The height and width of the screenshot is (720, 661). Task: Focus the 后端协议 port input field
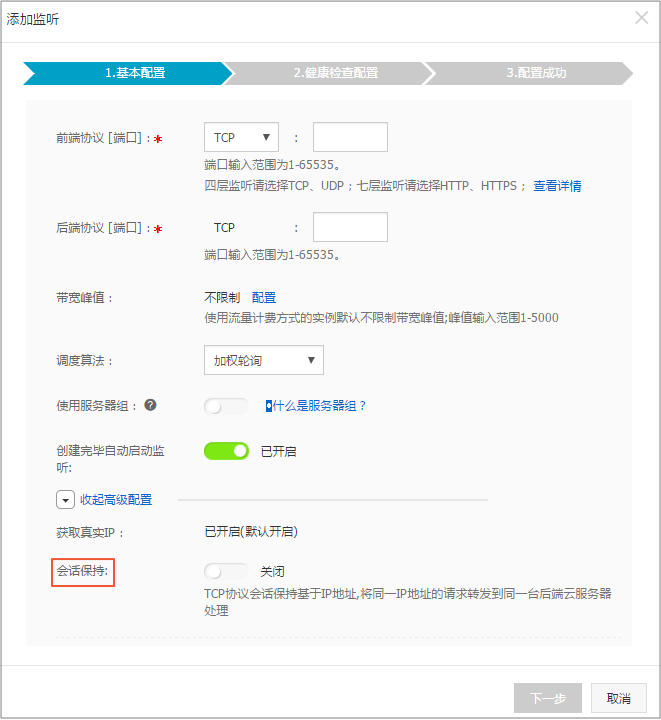pyautogui.click(x=350, y=227)
